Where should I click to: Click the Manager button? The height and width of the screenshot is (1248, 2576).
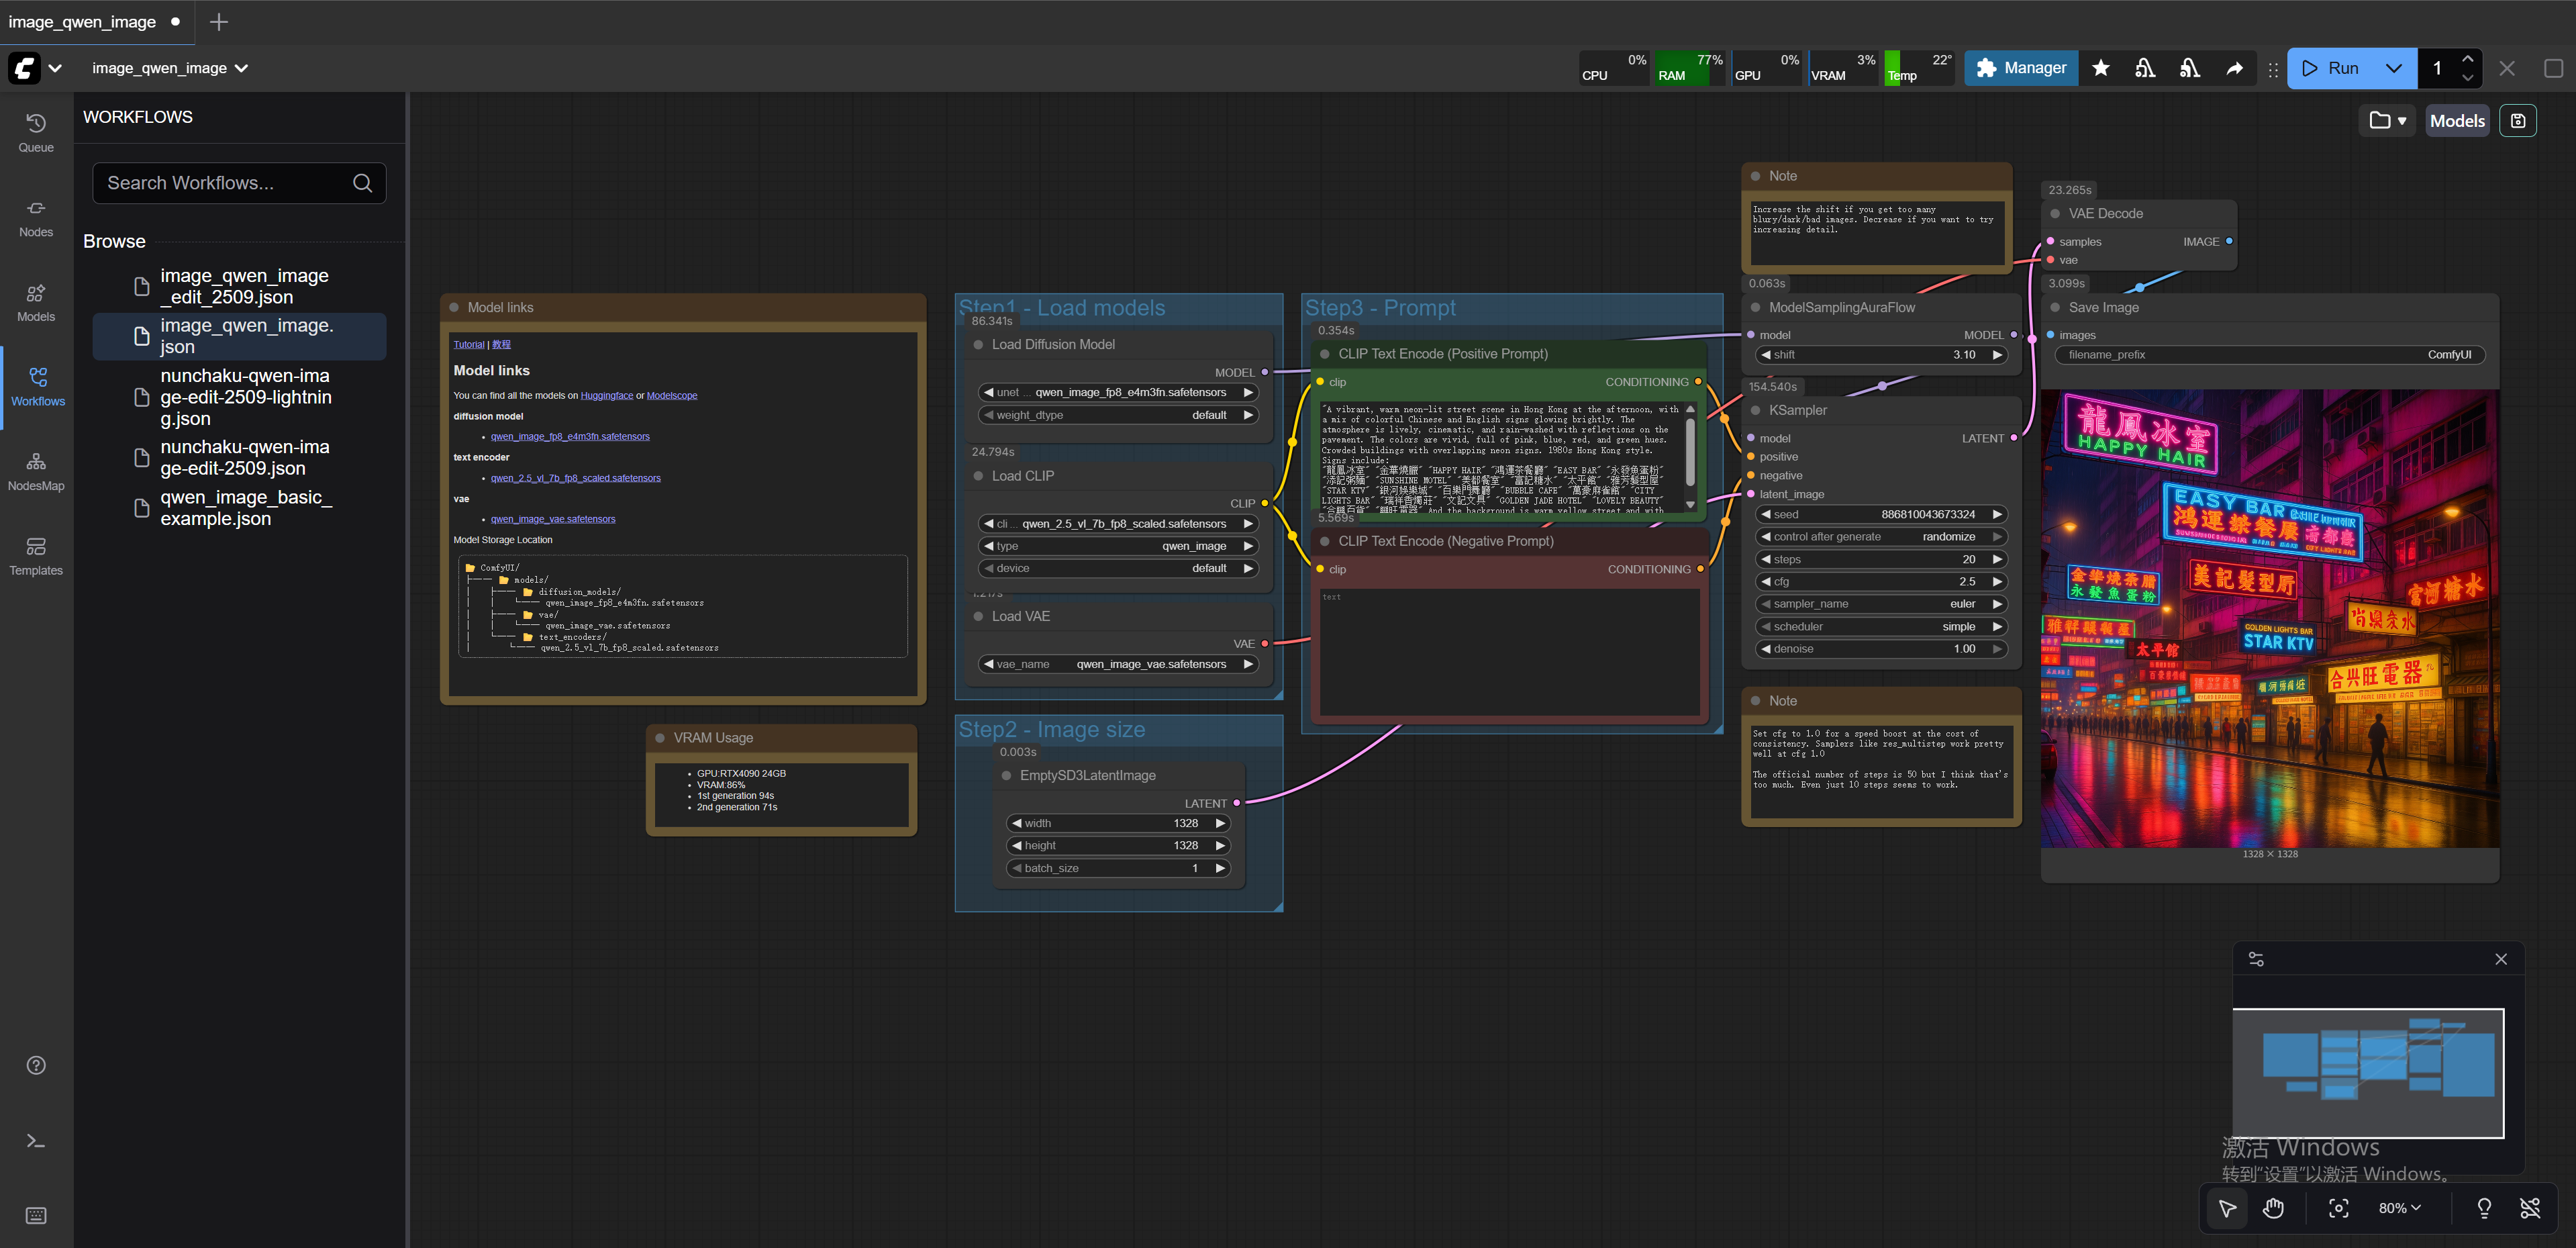pyautogui.click(x=2021, y=68)
